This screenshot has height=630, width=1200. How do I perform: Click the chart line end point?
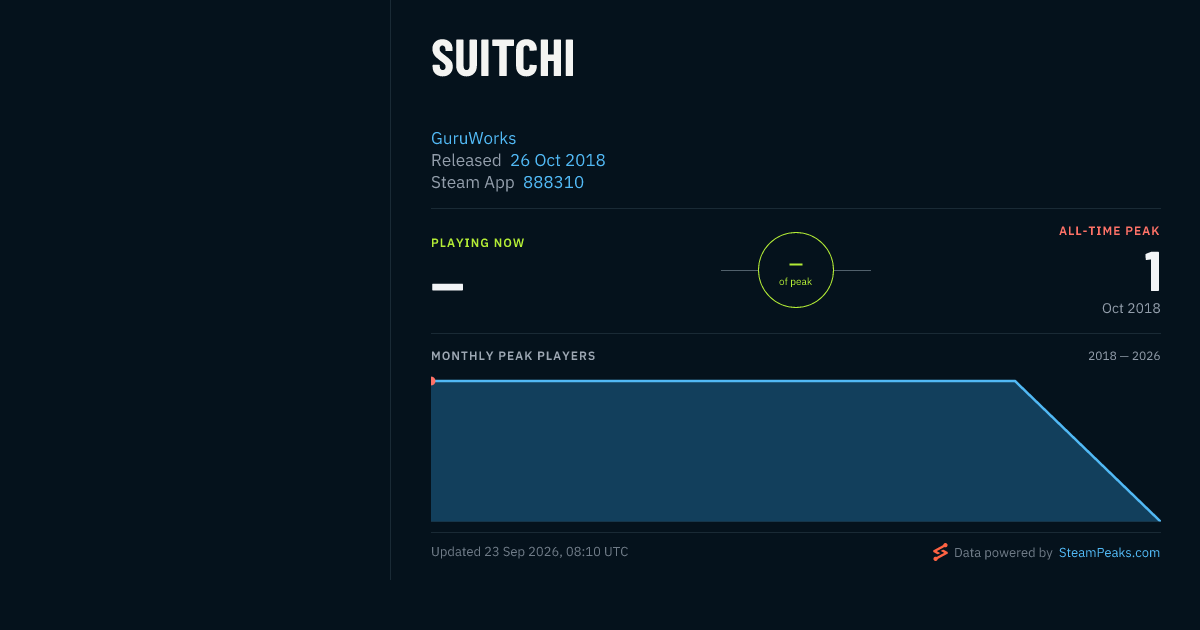click(1160, 520)
